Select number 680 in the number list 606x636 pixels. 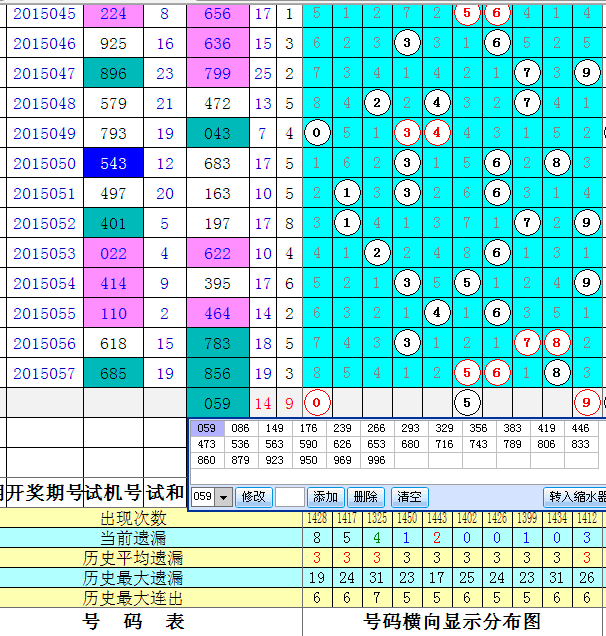(x=410, y=445)
